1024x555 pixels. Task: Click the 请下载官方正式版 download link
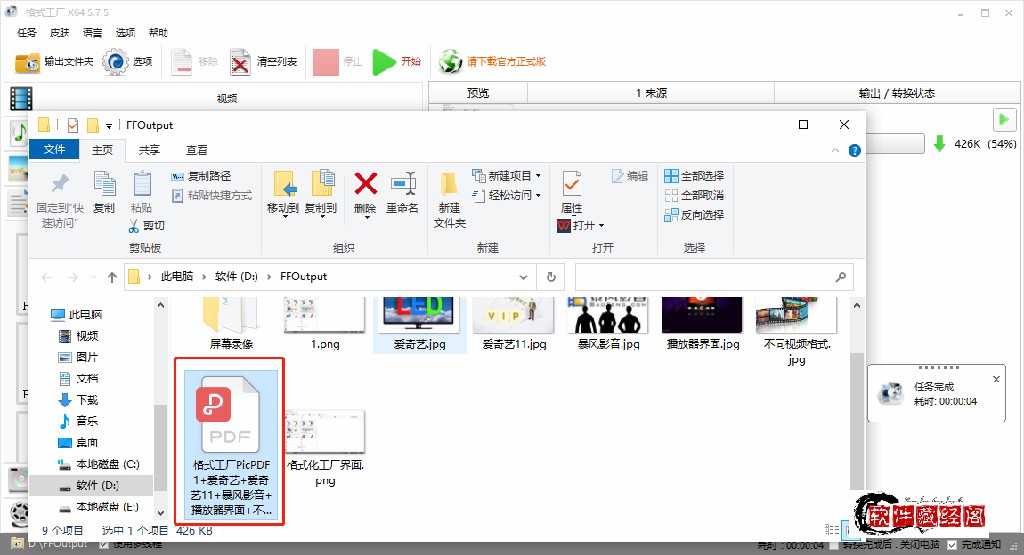492,62
